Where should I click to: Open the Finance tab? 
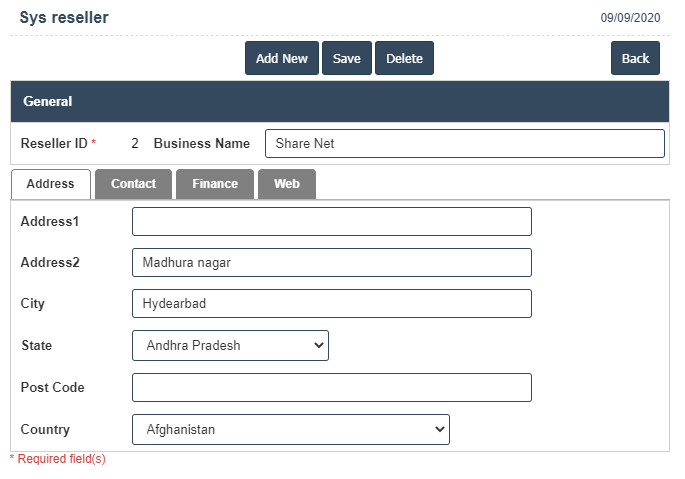215,184
